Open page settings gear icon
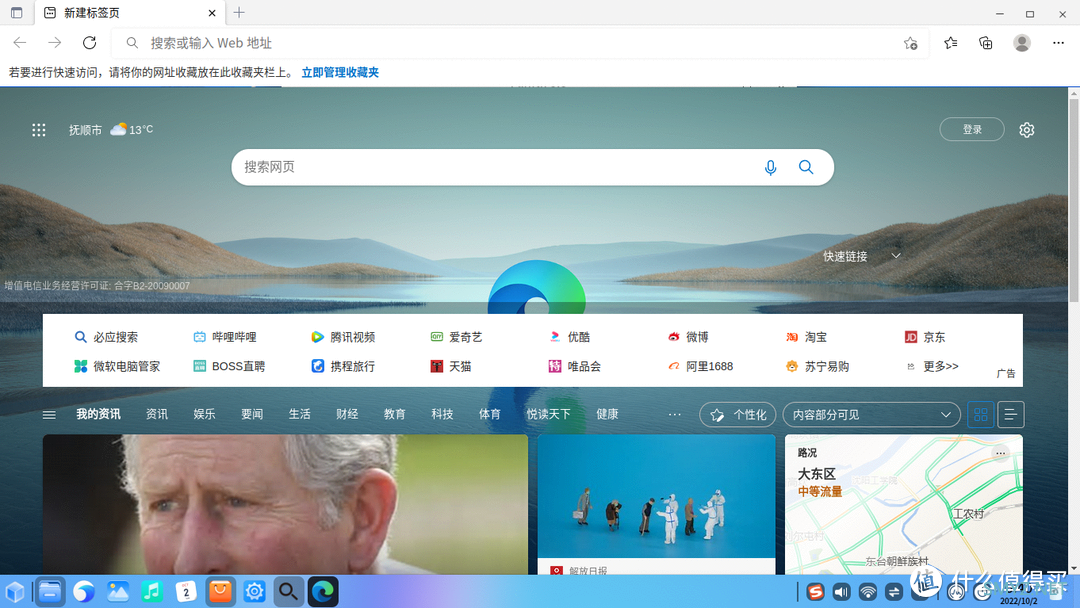This screenshot has width=1080, height=608. coord(1027,129)
